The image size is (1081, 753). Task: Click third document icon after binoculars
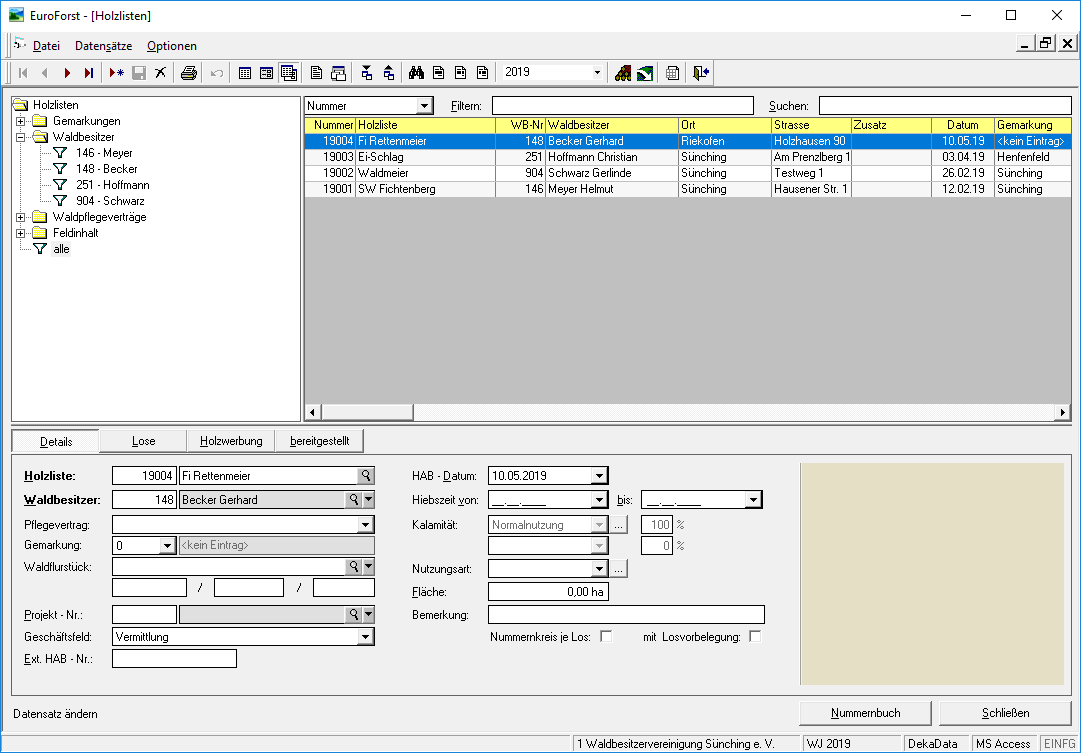point(483,72)
